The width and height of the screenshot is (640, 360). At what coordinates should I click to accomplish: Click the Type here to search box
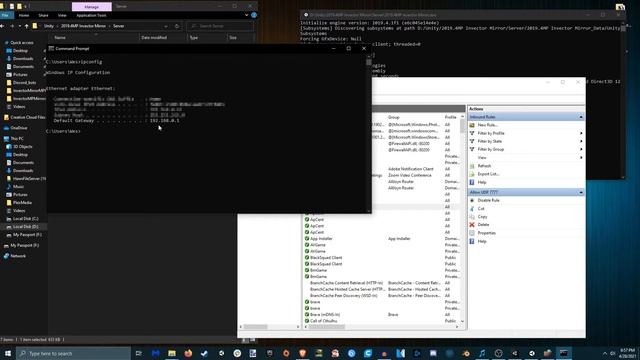(73, 353)
